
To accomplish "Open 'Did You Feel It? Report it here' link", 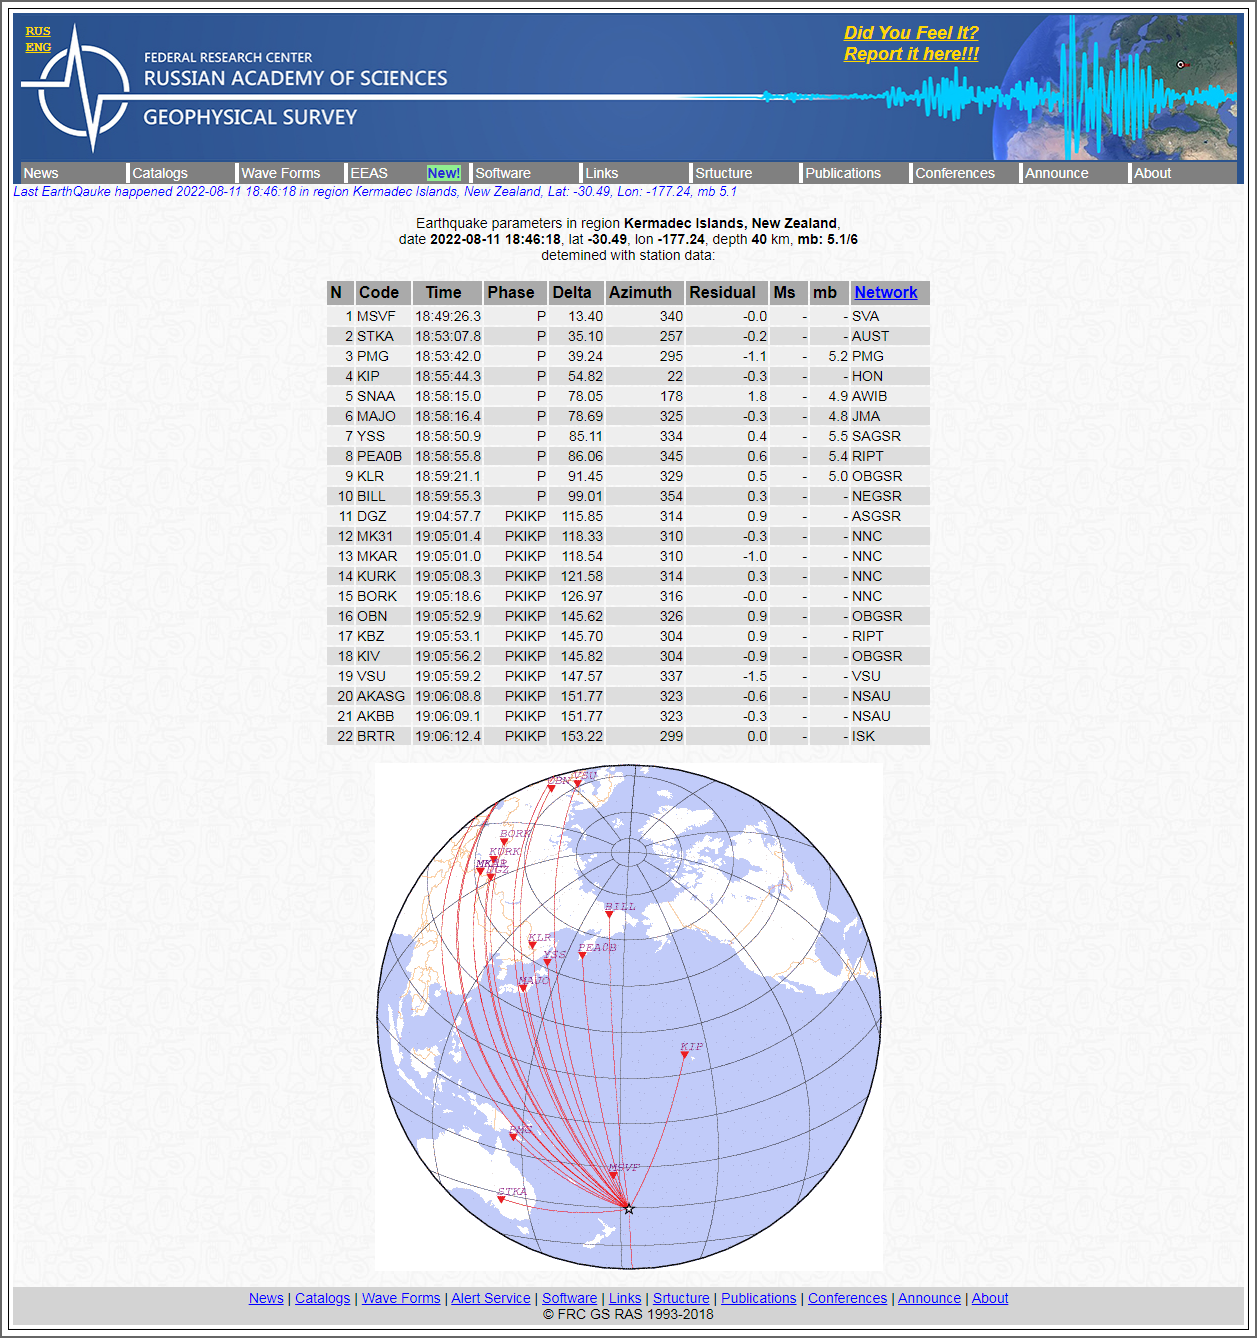I will click(911, 43).
